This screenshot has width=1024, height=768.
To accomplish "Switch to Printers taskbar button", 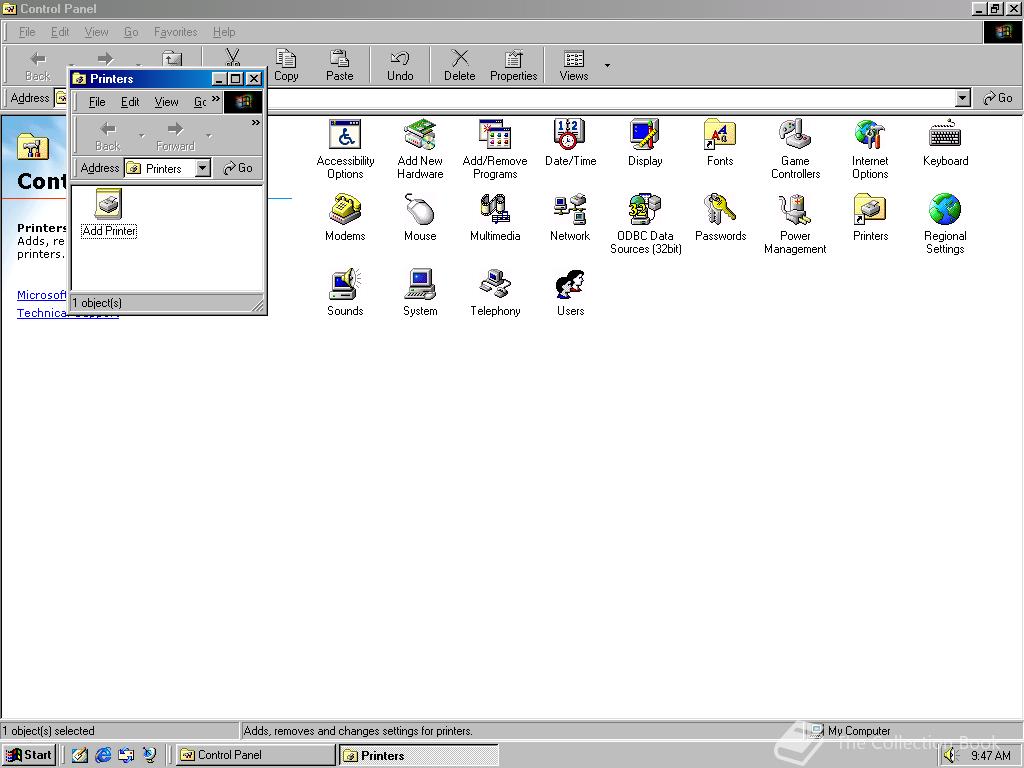I will coord(418,755).
